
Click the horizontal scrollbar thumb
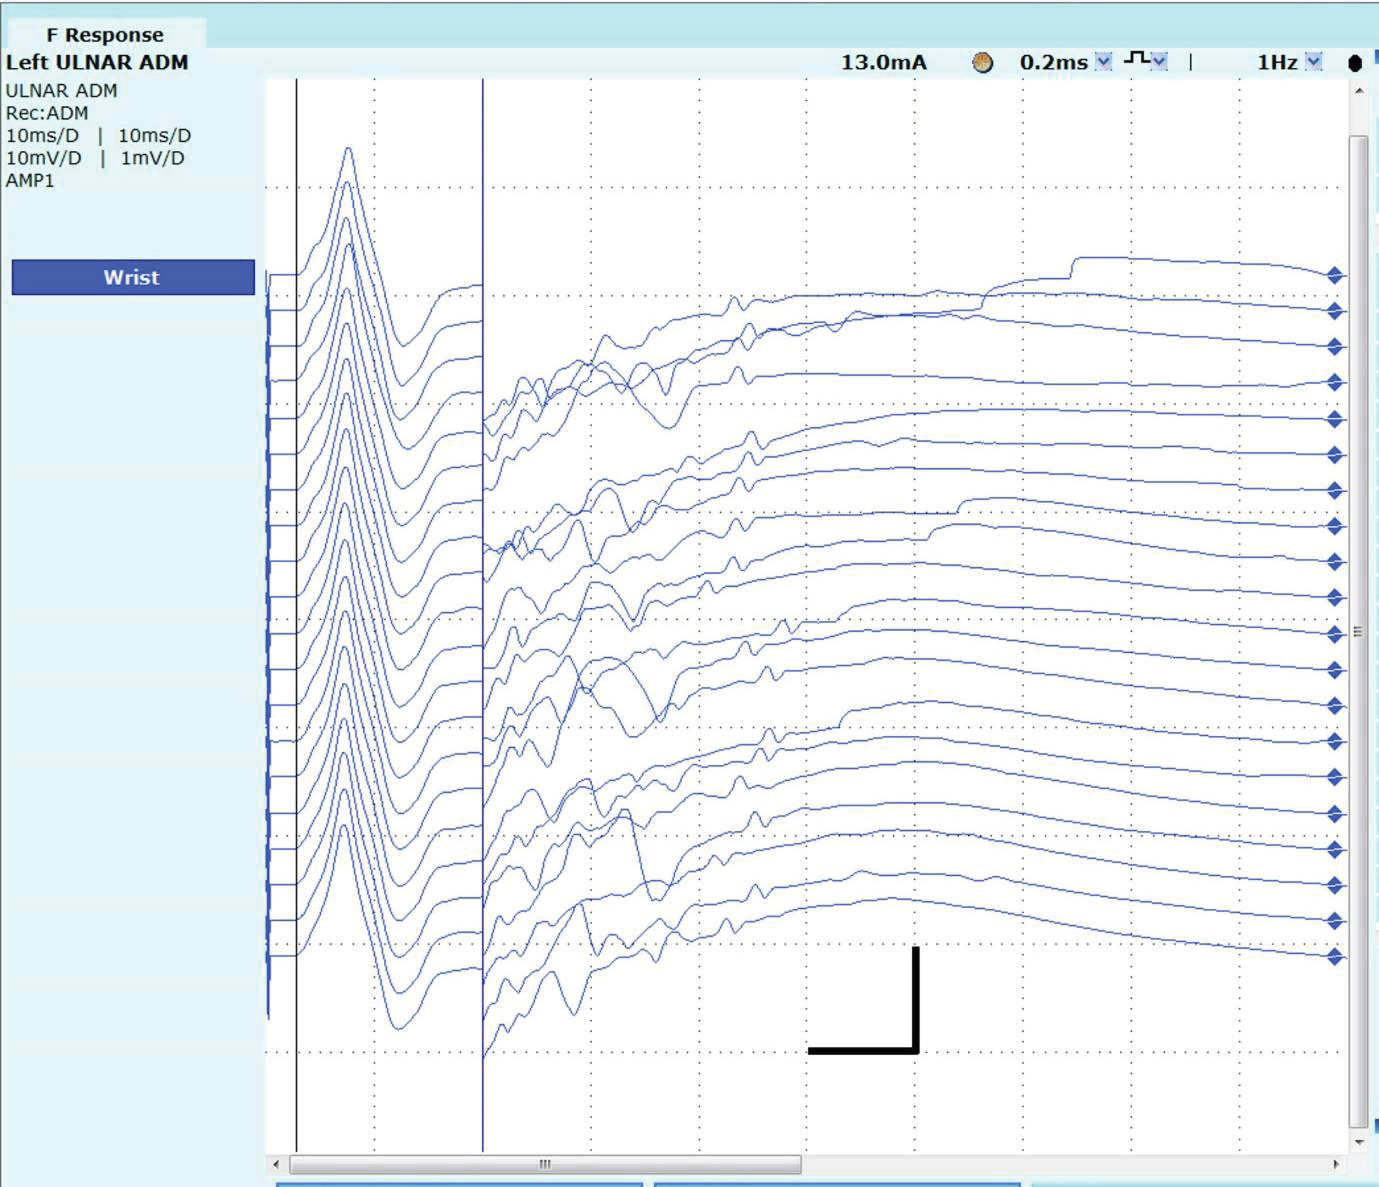click(x=545, y=1164)
